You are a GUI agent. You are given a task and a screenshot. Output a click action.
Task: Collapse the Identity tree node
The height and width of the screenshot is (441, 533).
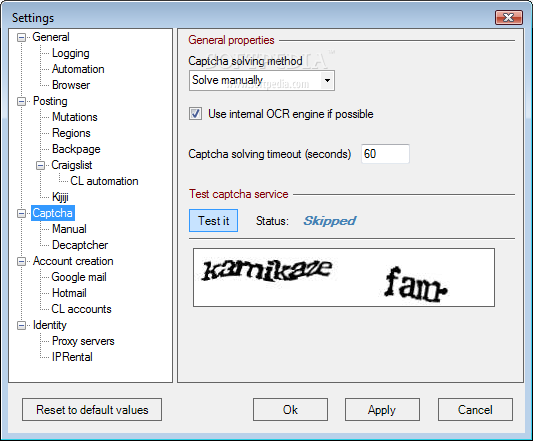tap(21, 325)
